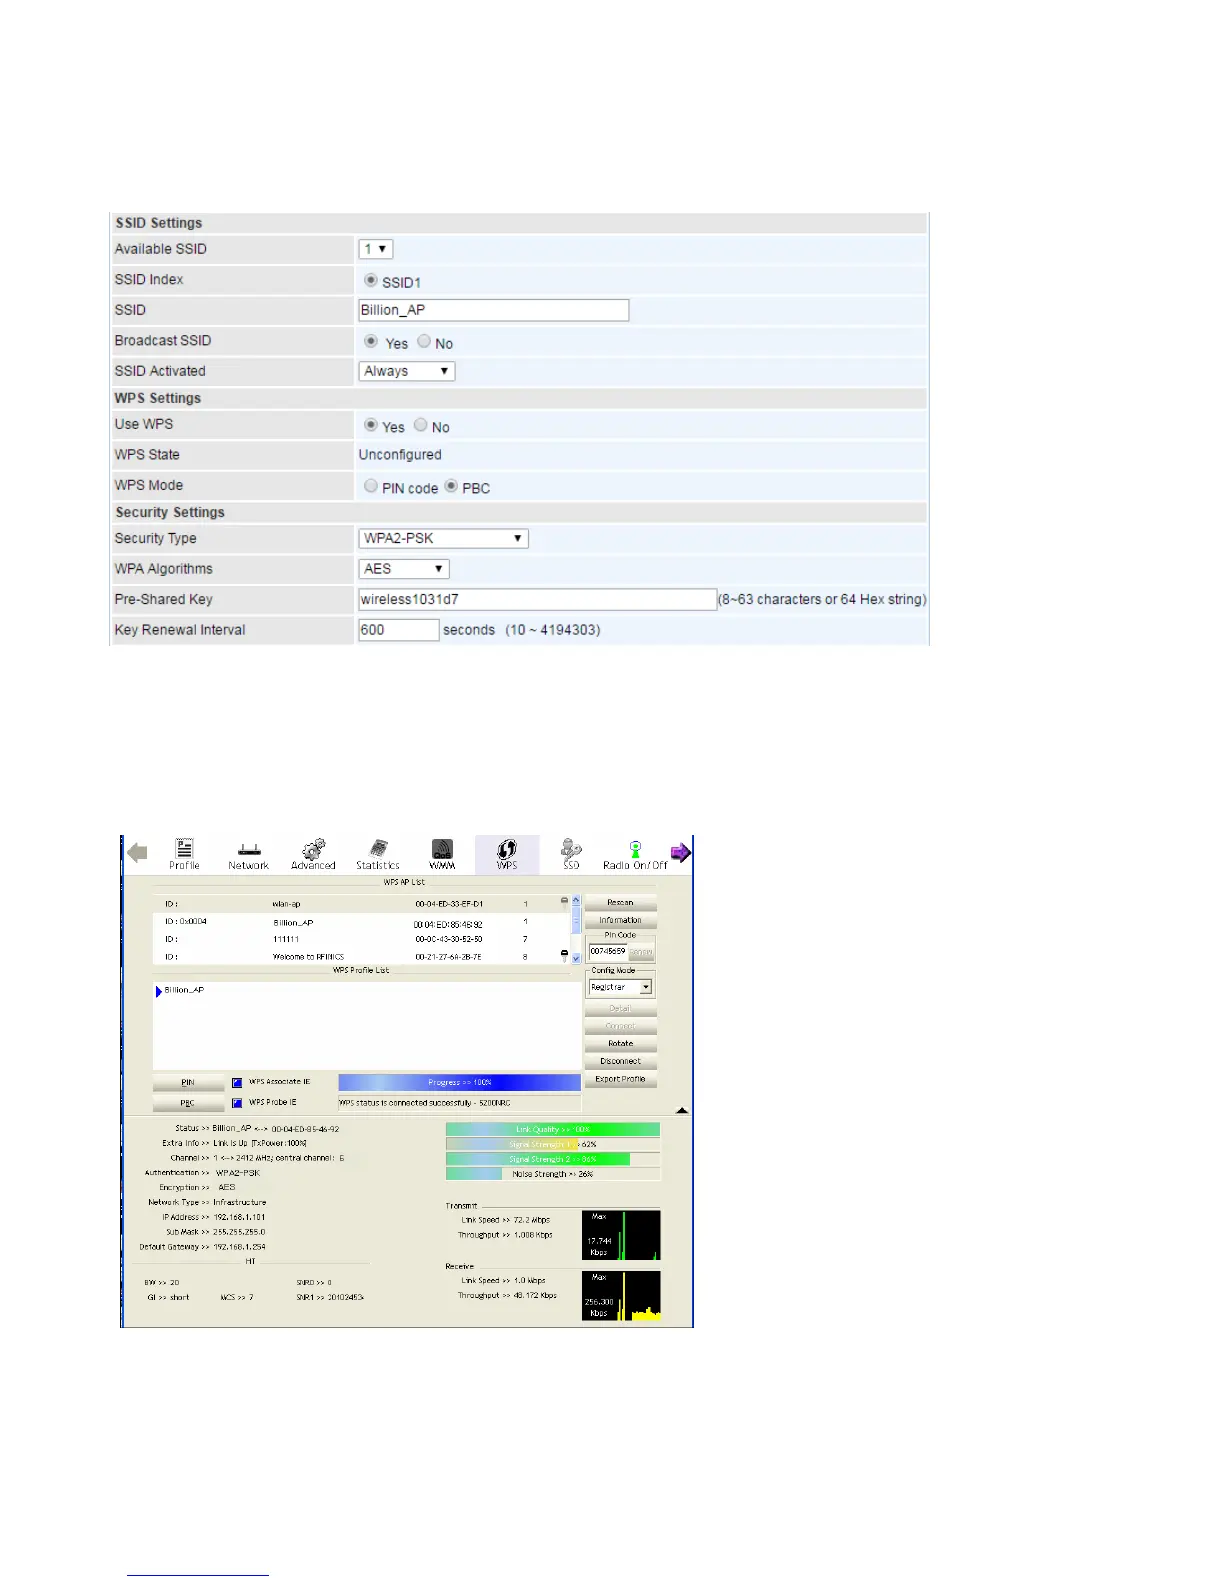Open the Config Mode Registrar dropdown
1224x1584 pixels.
[x=620, y=987]
